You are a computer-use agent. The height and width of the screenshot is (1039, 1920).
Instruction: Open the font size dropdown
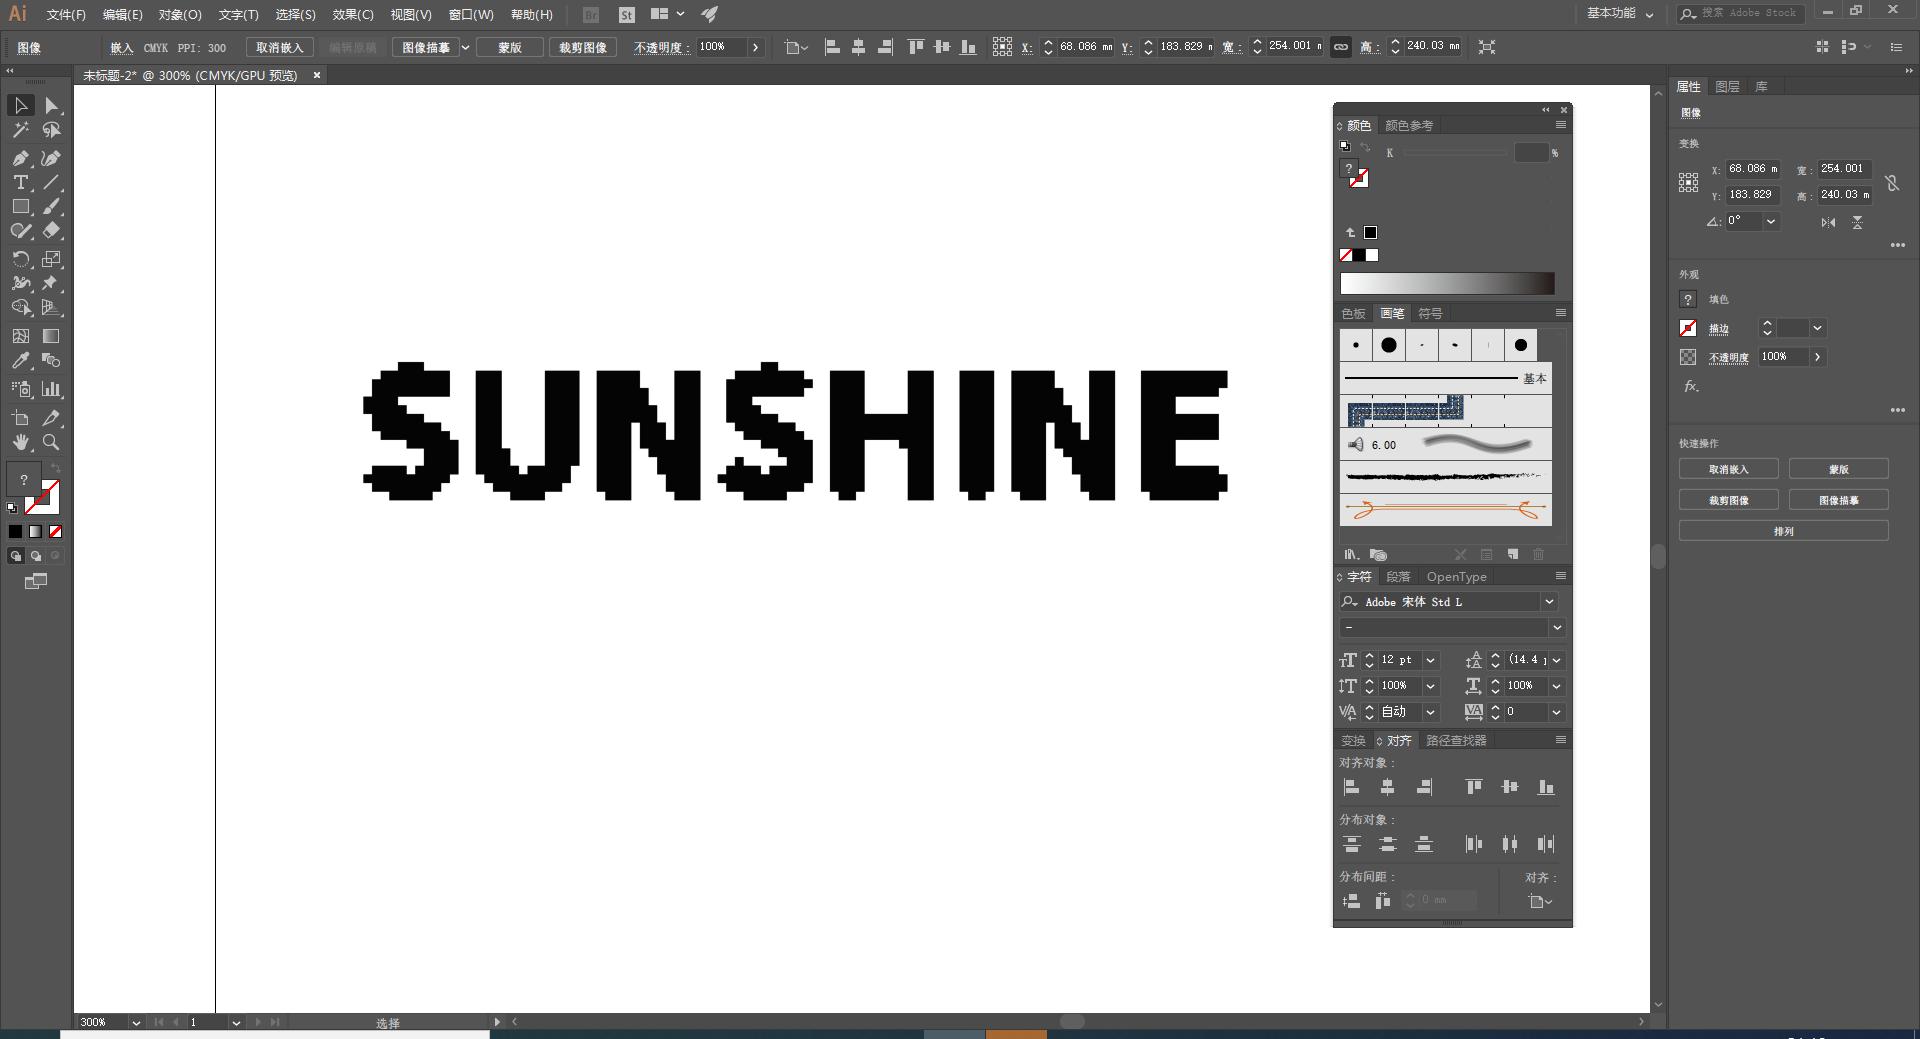point(1430,660)
